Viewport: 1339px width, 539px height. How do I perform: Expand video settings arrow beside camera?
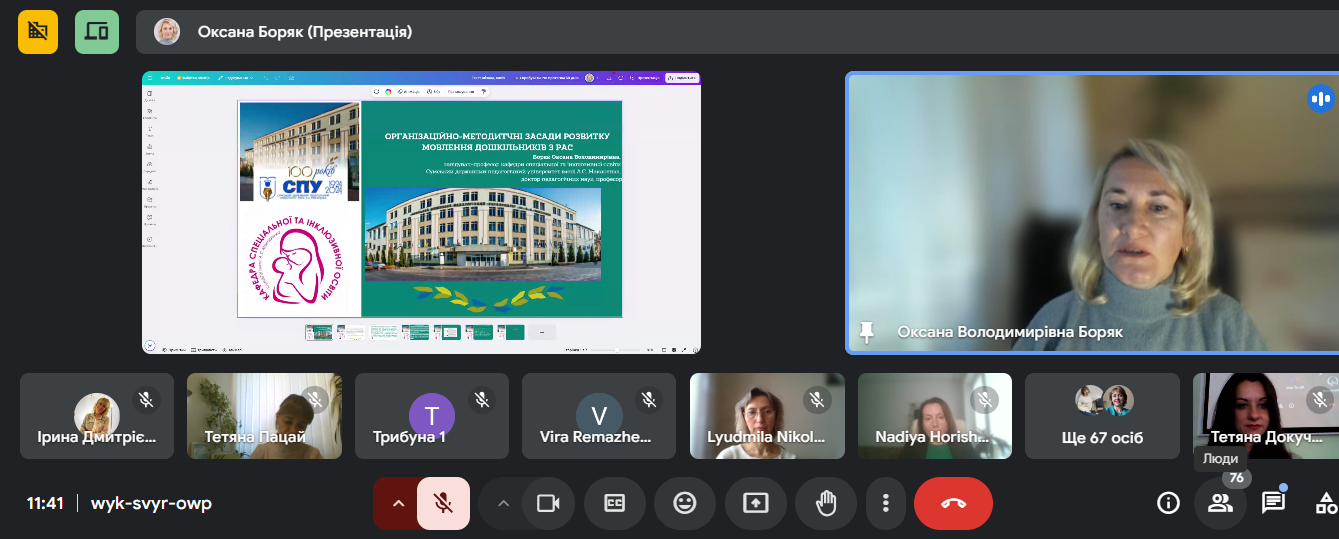coord(503,503)
